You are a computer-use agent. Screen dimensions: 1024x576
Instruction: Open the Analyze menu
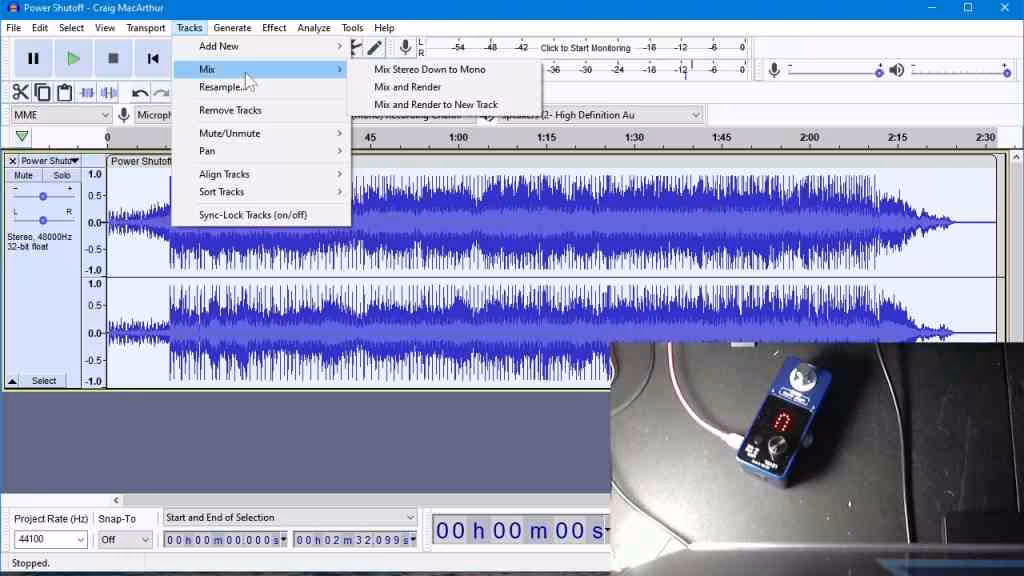314,28
